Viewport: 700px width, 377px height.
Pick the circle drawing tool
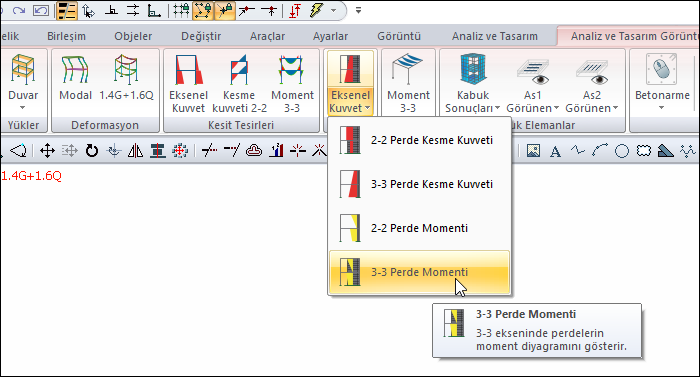coord(622,151)
